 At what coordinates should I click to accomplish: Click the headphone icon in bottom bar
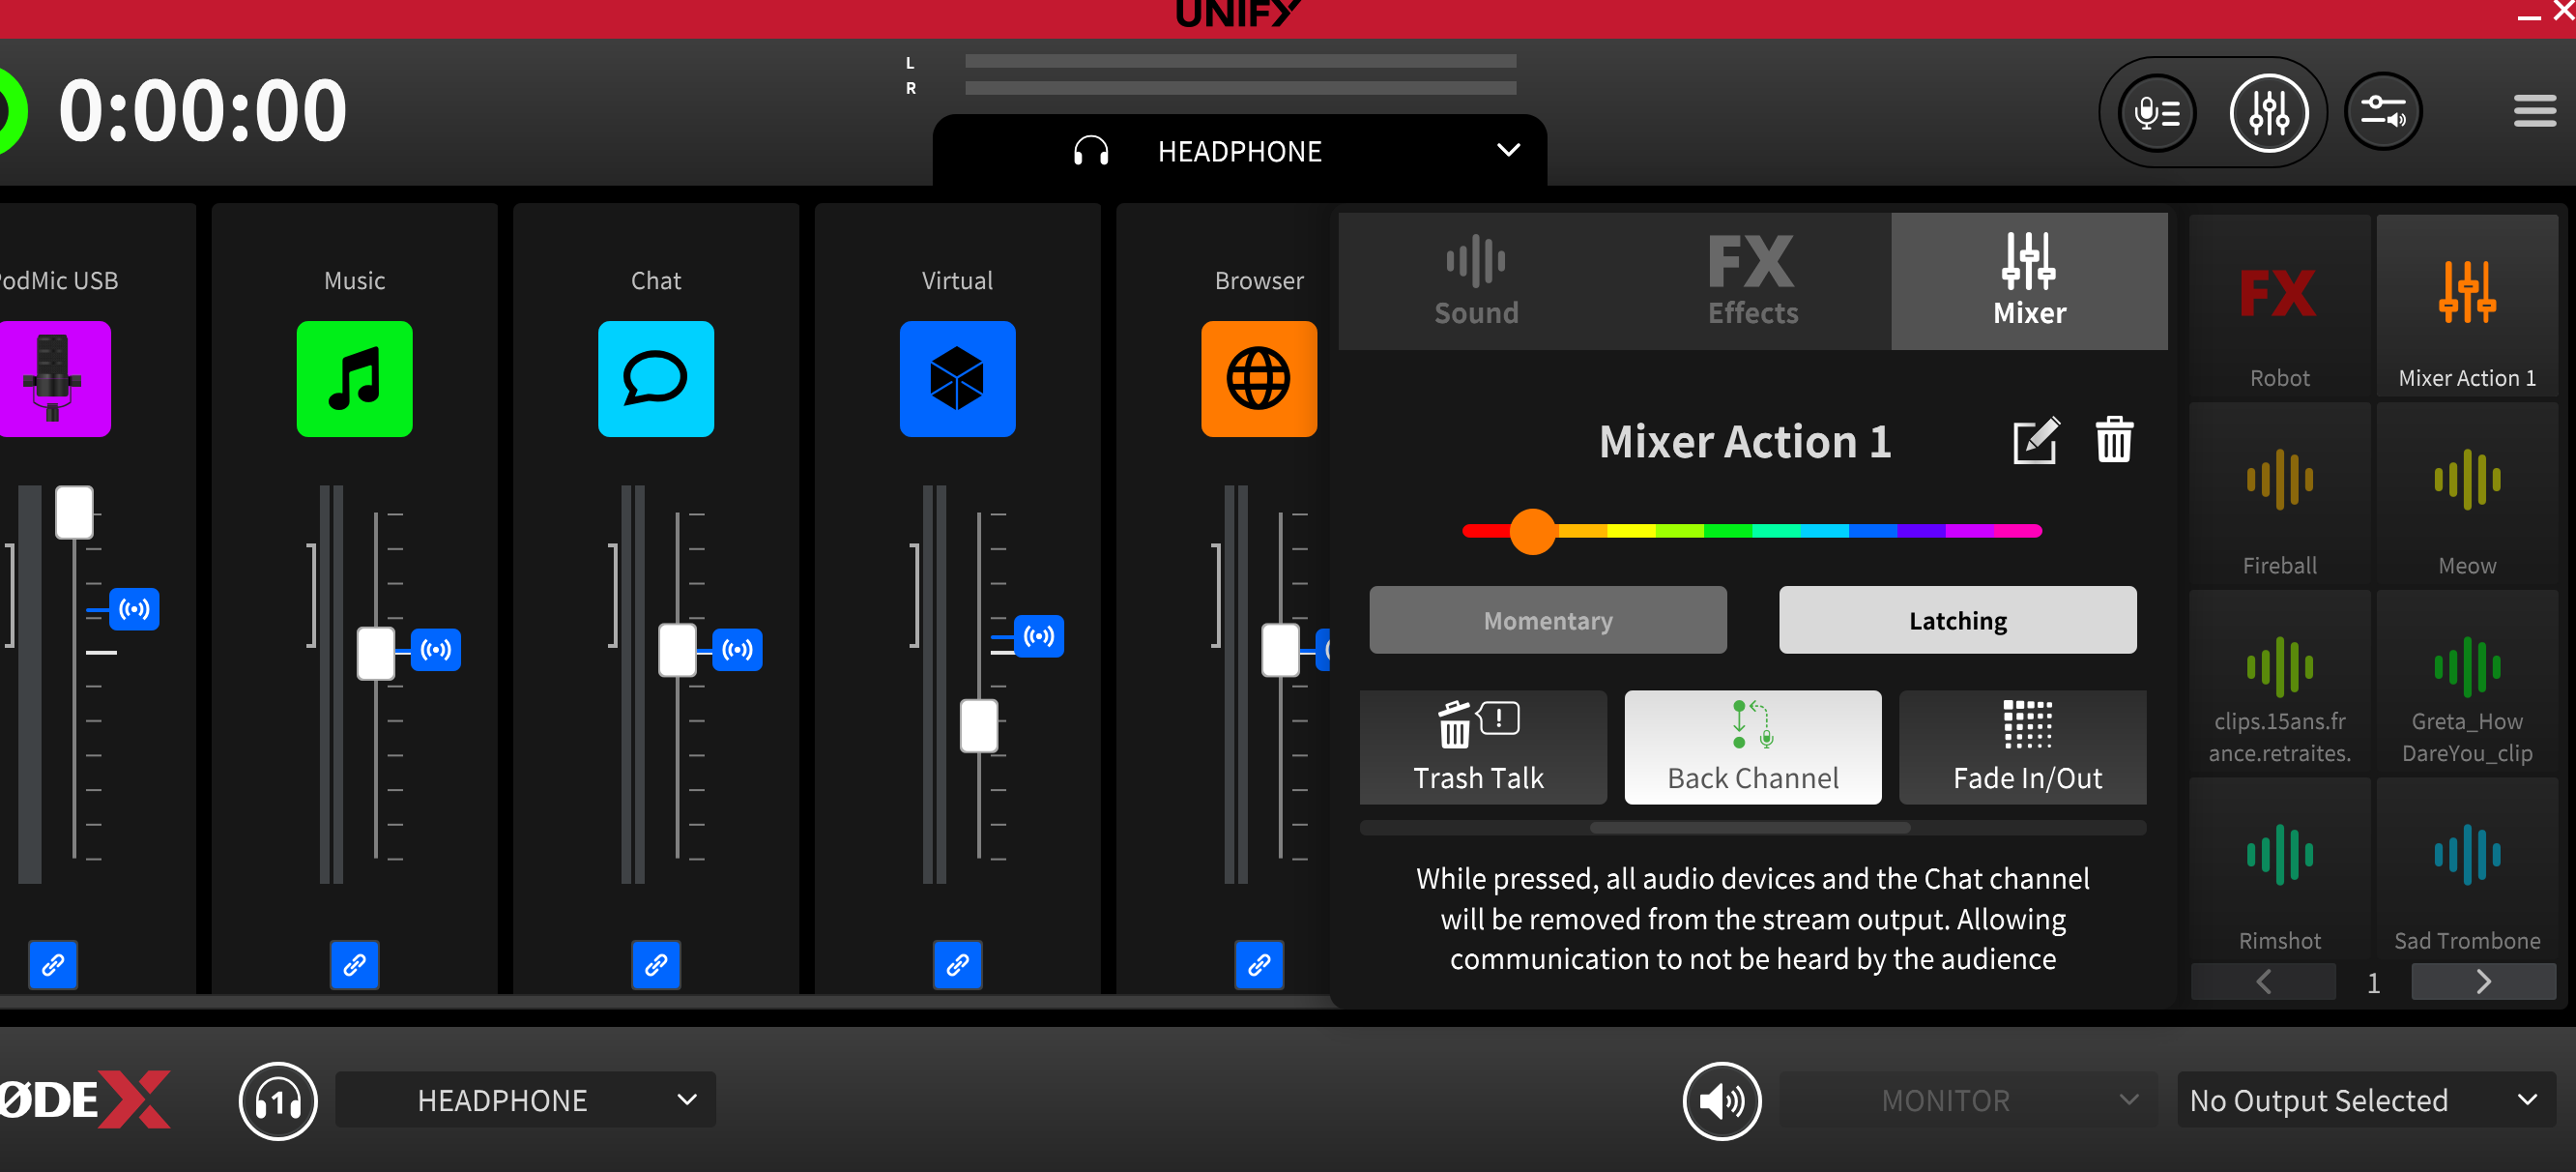(x=278, y=1101)
